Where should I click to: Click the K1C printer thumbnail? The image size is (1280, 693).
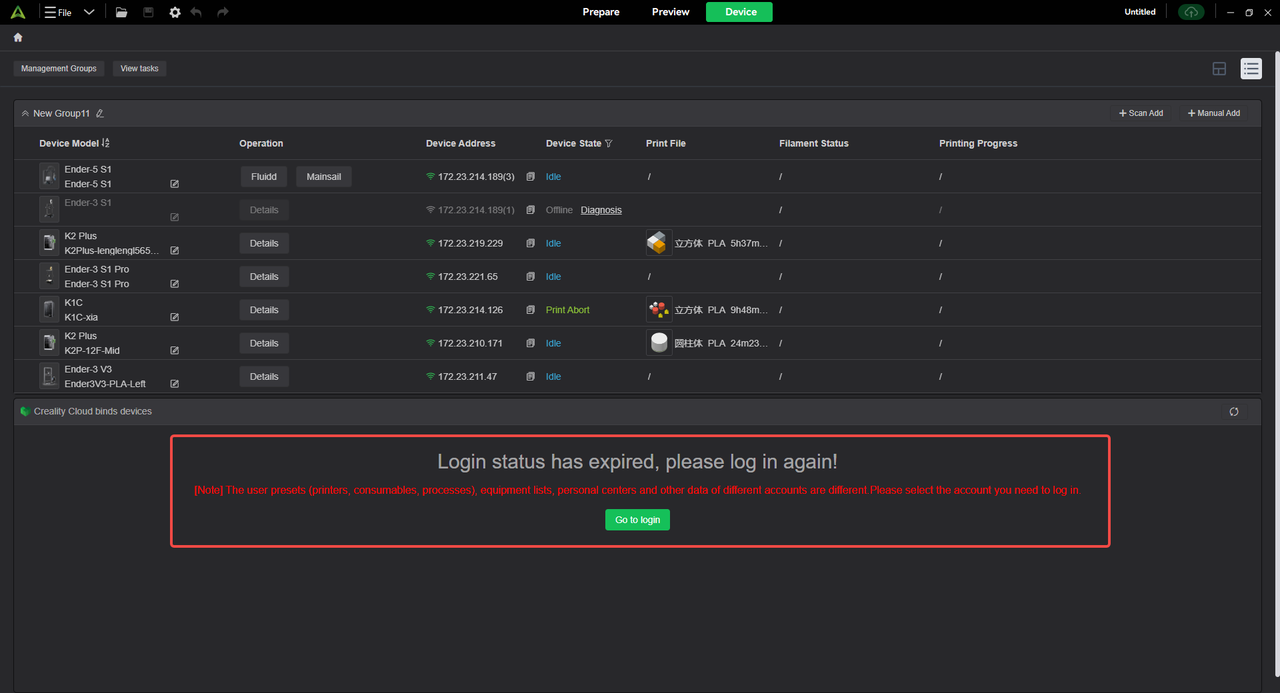49,310
